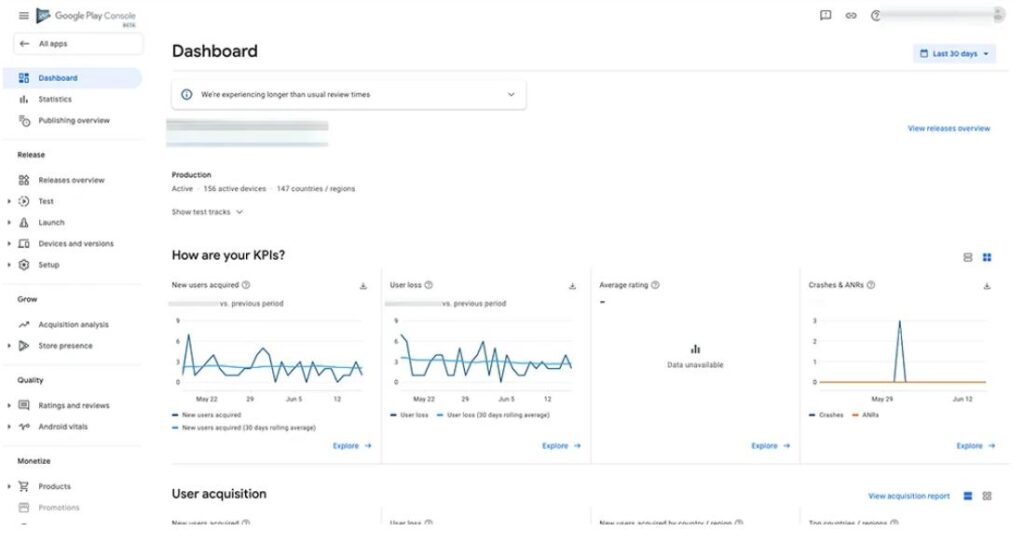The width and height of the screenshot is (1024, 559).
Task: Download User loss chart data
Action: (572, 286)
